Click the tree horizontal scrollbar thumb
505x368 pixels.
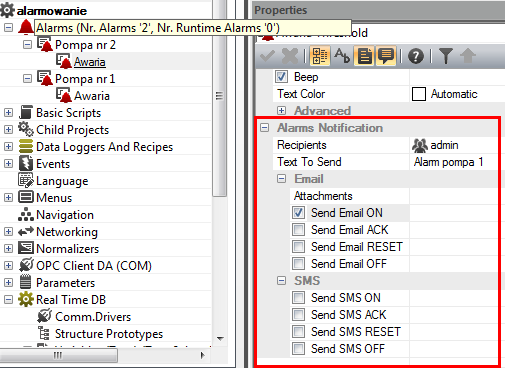click(x=58, y=356)
